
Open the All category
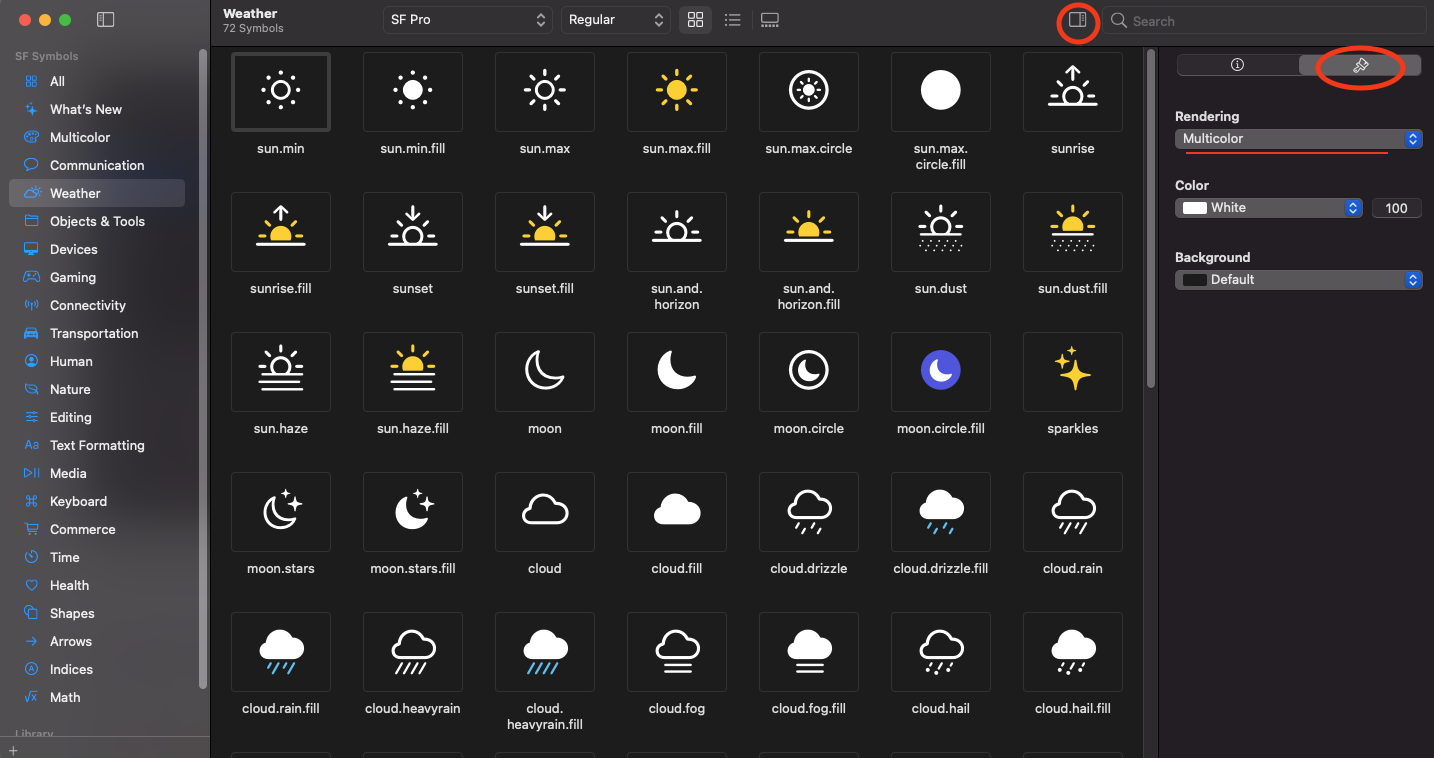tap(97, 81)
